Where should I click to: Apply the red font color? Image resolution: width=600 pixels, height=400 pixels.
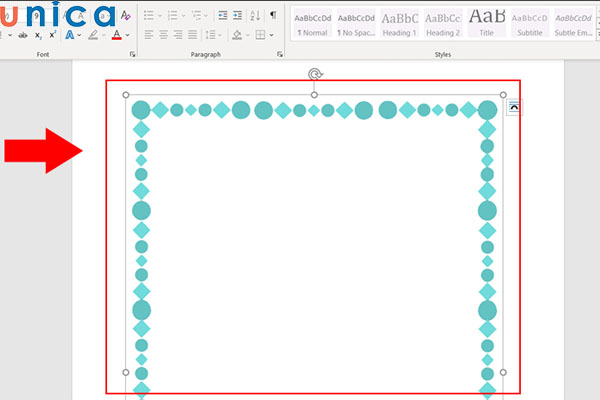117,35
